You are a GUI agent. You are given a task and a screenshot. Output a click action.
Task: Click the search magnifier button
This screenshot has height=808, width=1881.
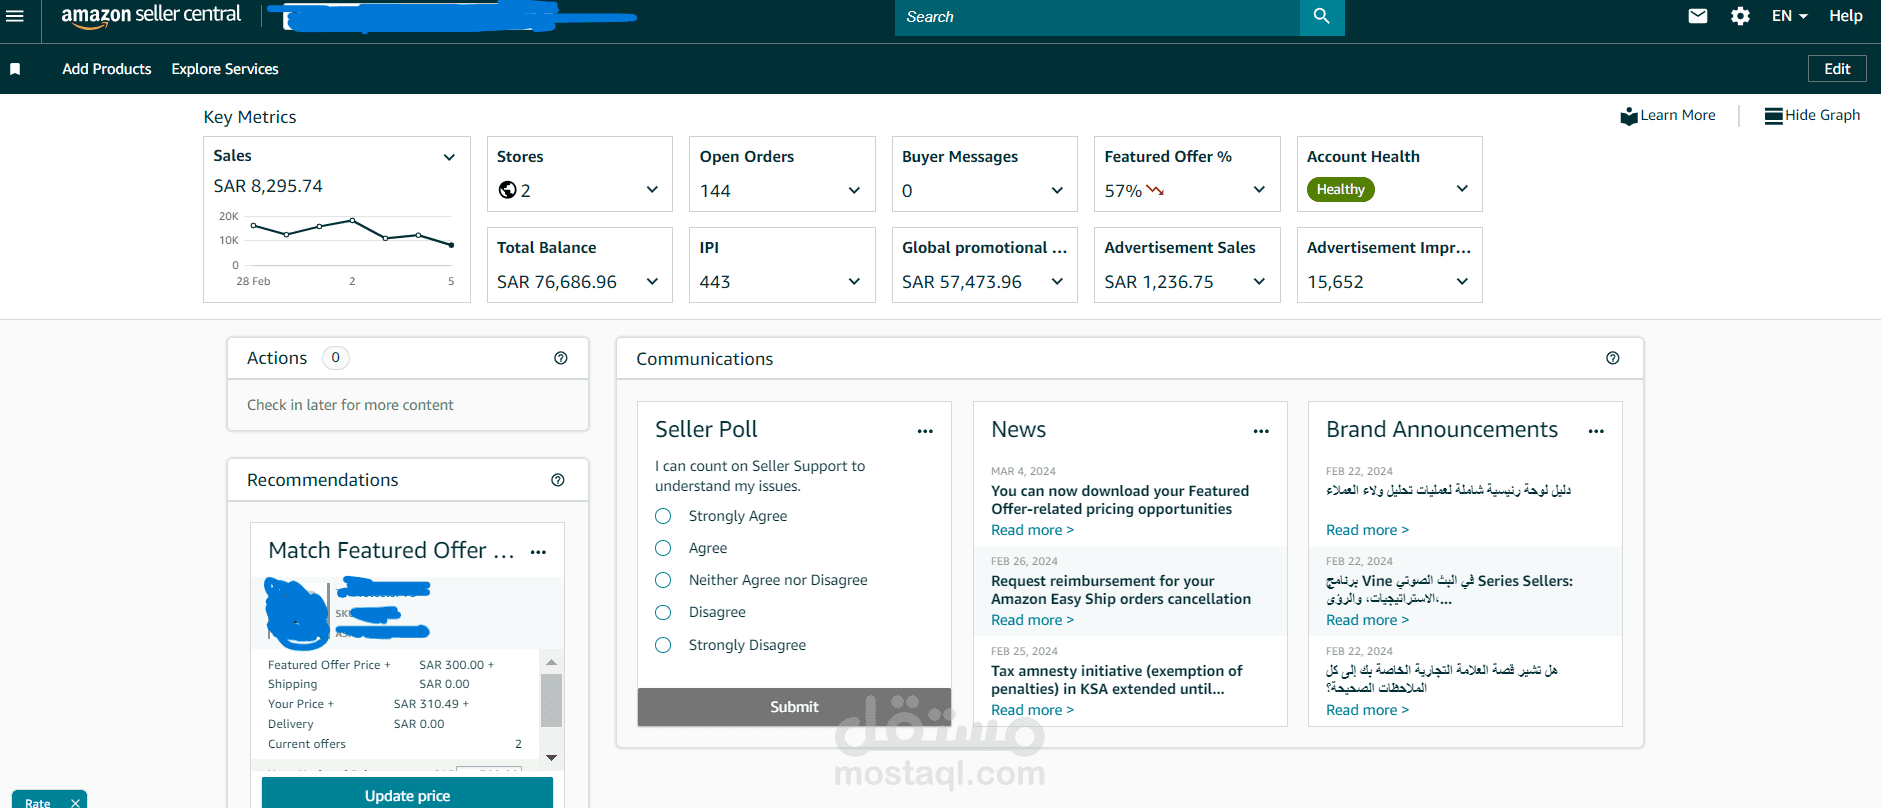point(1322,16)
